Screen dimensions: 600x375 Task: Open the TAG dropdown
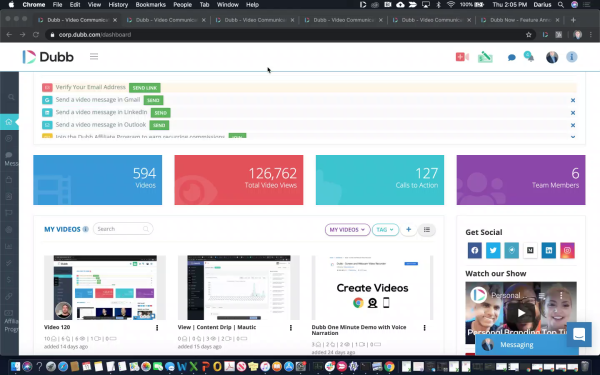pos(385,230)
